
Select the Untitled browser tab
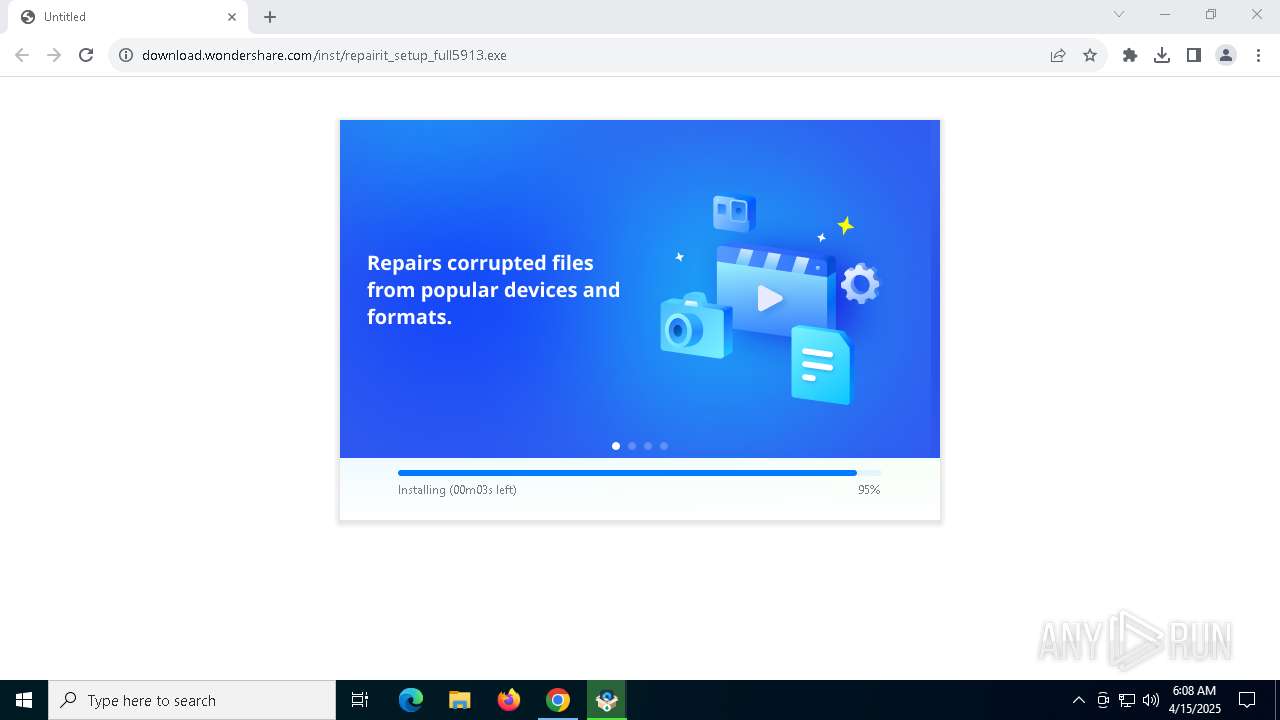pos(126,17)
